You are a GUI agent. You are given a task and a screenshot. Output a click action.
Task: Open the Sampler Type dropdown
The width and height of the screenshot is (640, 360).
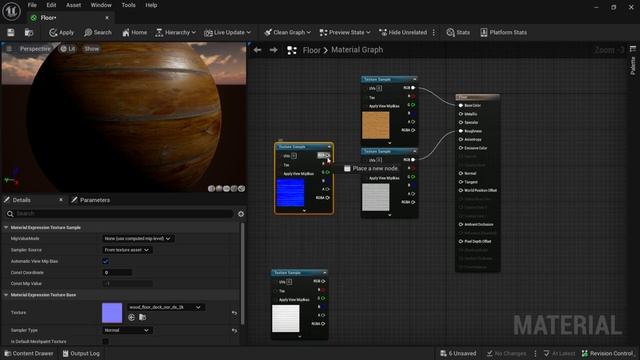[127, 330]
